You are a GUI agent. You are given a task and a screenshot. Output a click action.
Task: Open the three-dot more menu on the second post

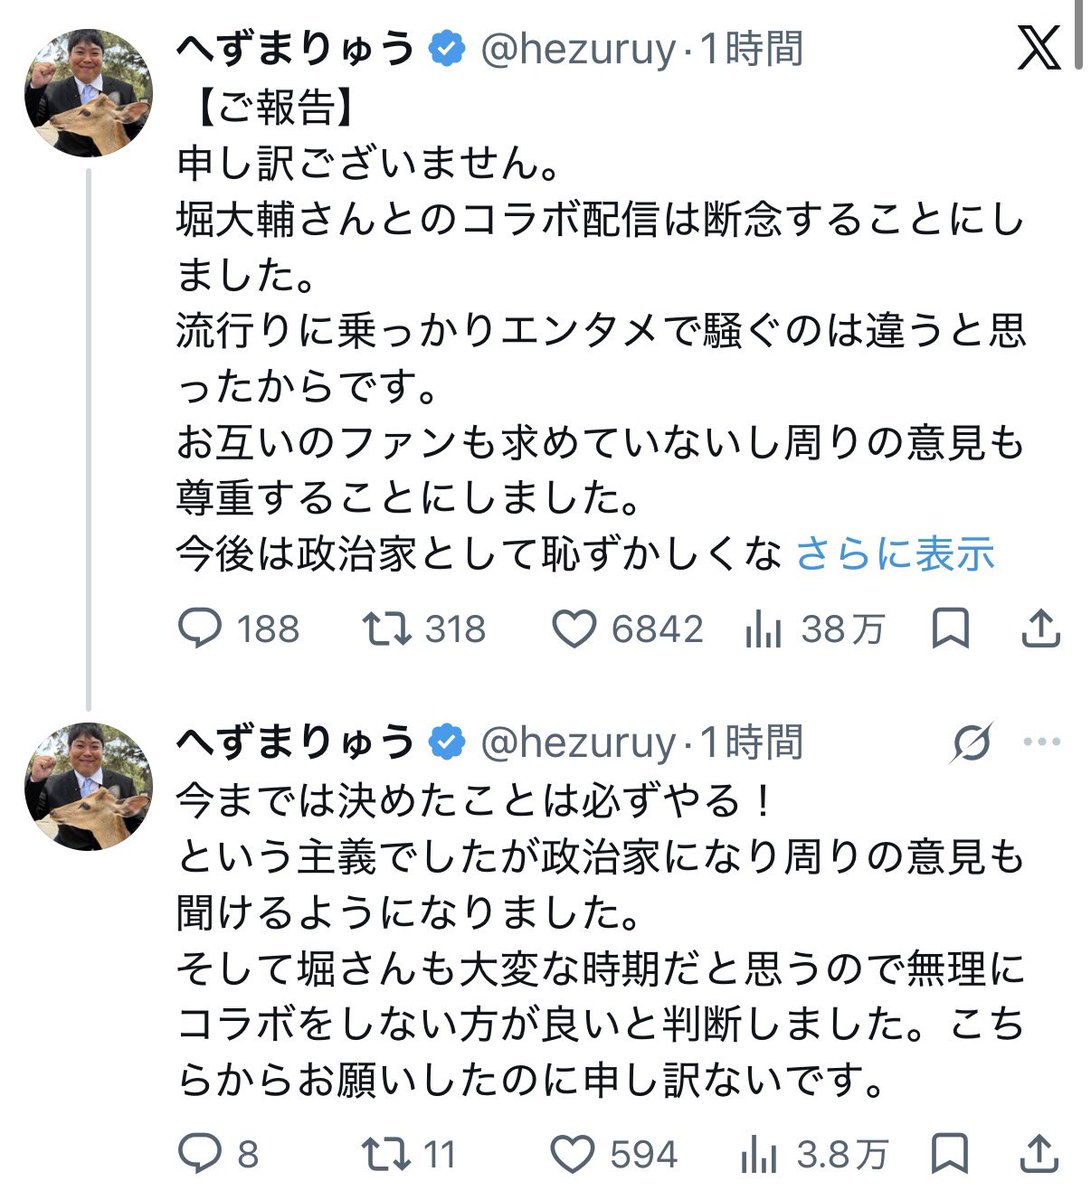pos(1042,742)
